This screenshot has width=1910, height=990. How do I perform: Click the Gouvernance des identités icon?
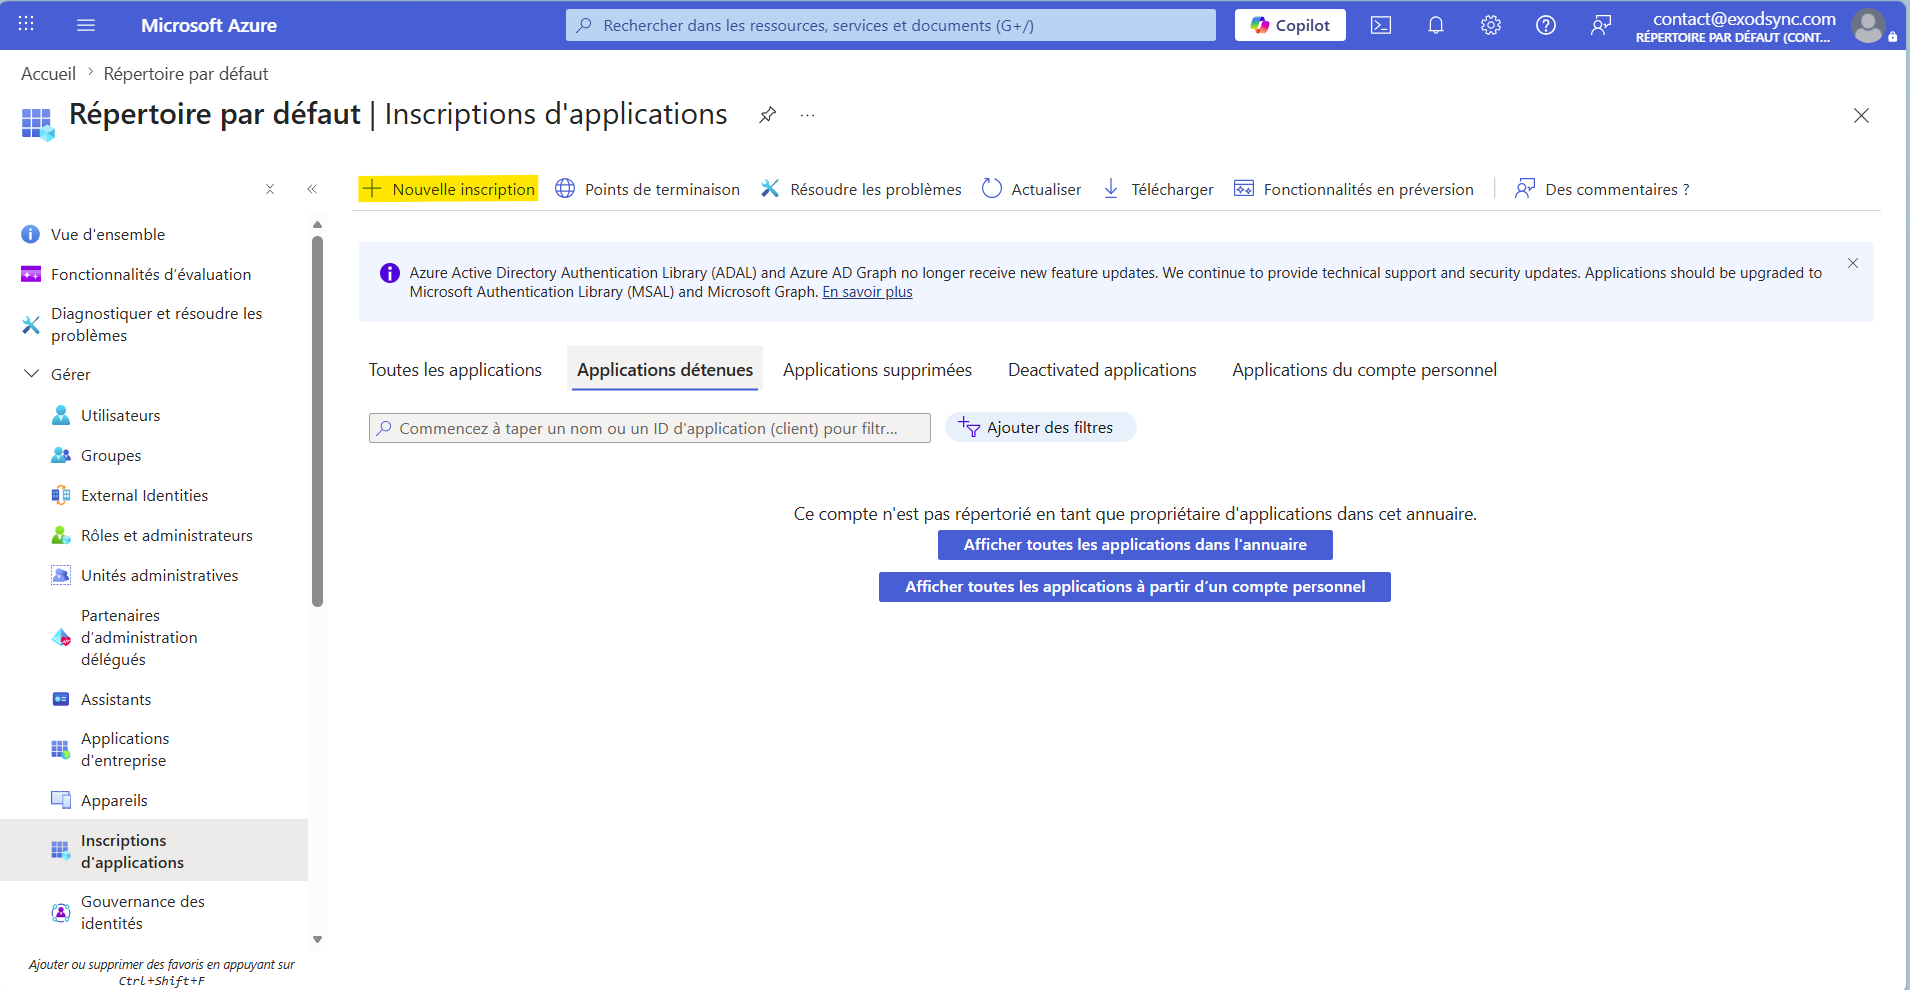(61, 912)
